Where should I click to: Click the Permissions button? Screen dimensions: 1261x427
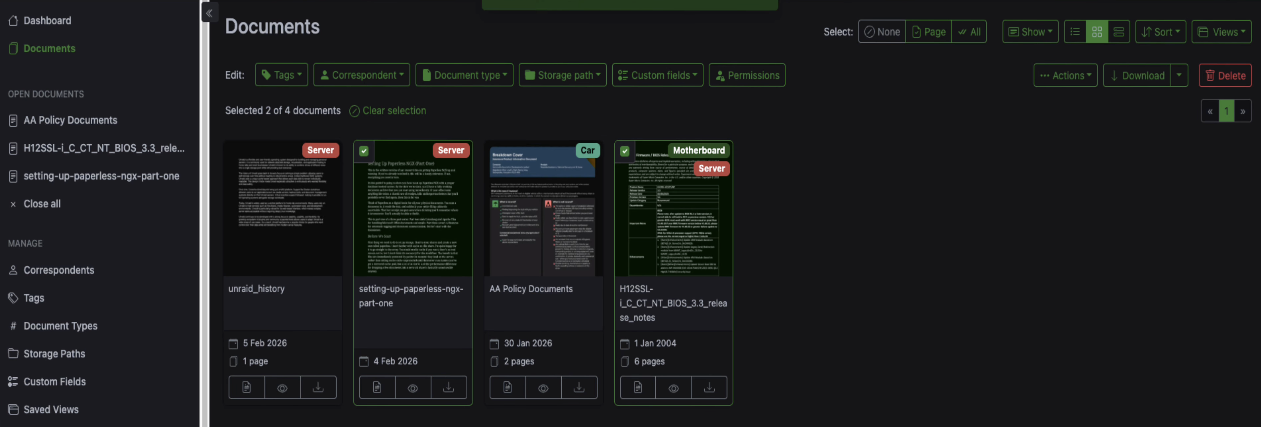pyautogui.click(x=747, y=75)
